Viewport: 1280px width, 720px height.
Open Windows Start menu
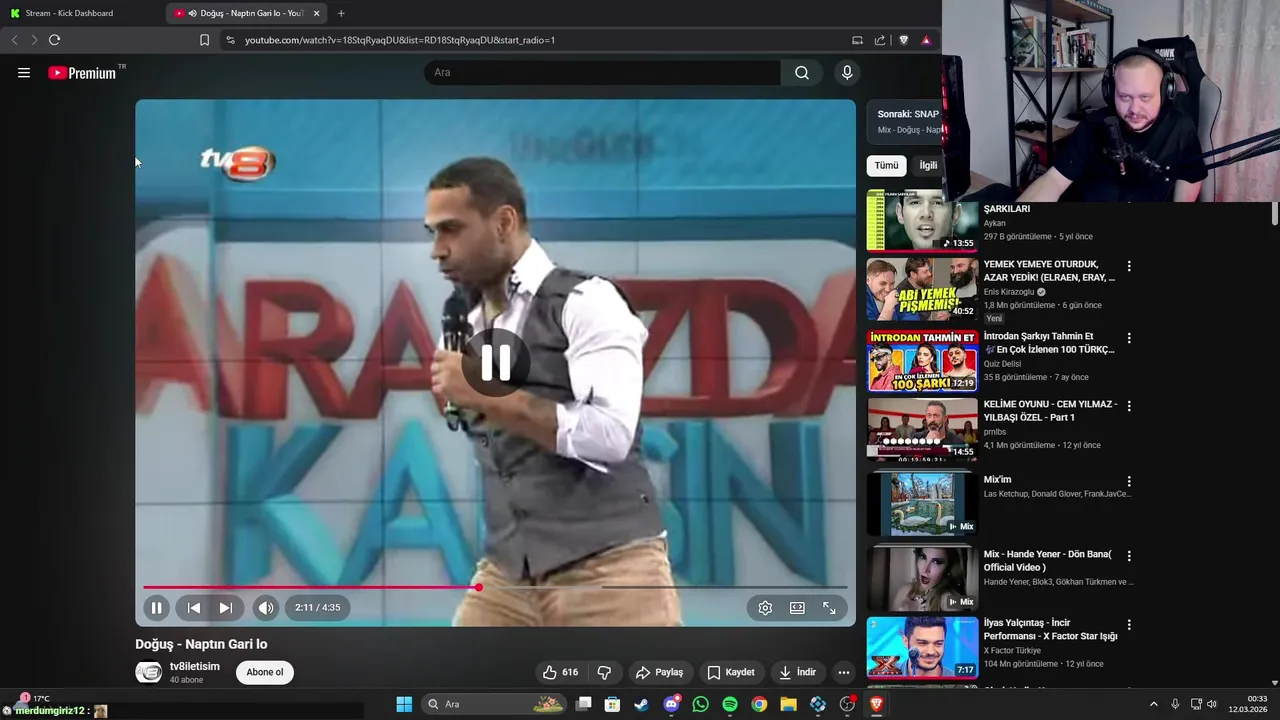point(404,704)
